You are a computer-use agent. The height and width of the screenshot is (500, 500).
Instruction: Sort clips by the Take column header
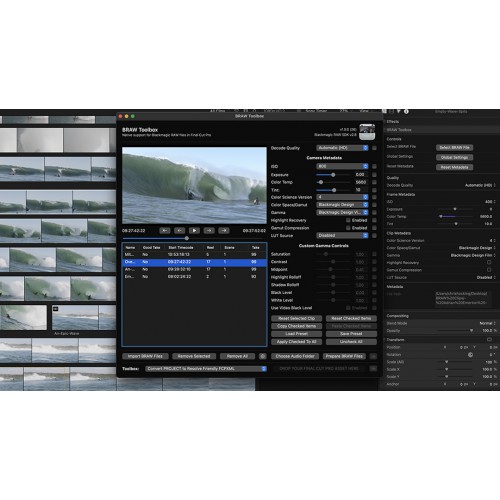click(x=256, y=248)
